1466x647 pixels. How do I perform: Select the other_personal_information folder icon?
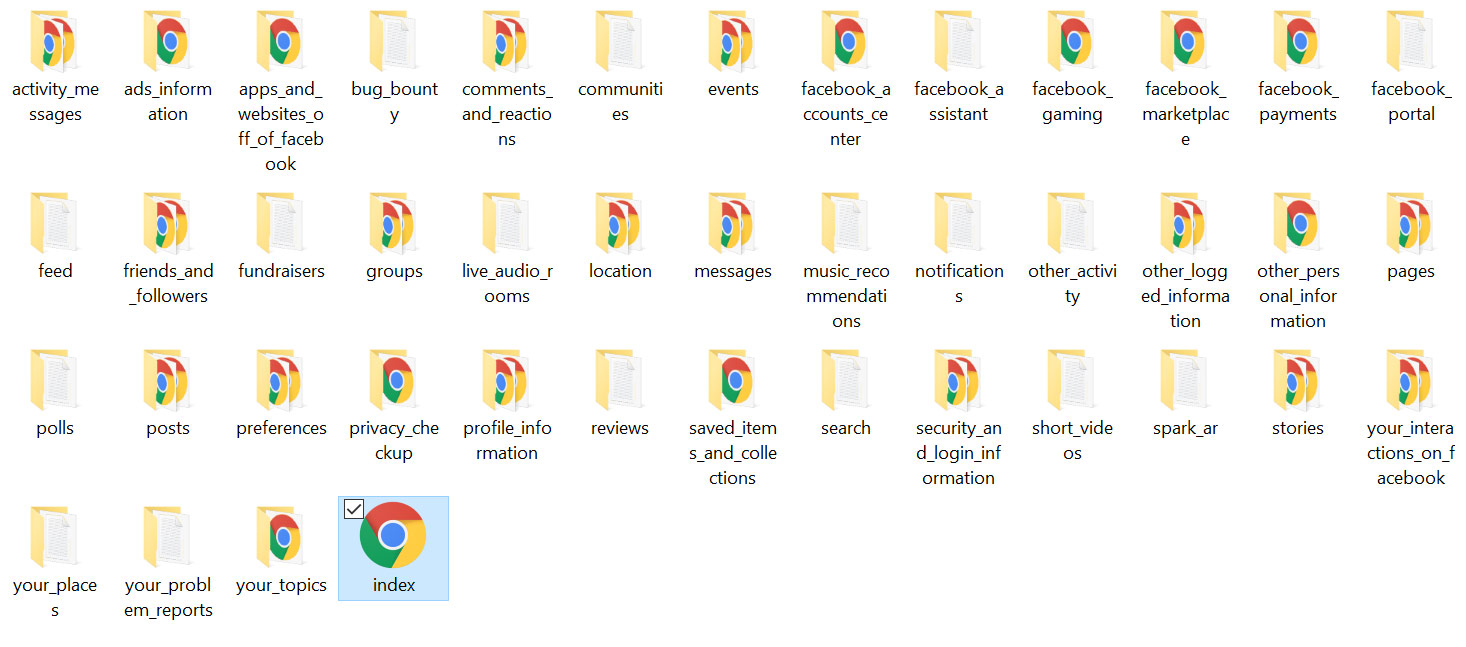[x=1298, y=223]
